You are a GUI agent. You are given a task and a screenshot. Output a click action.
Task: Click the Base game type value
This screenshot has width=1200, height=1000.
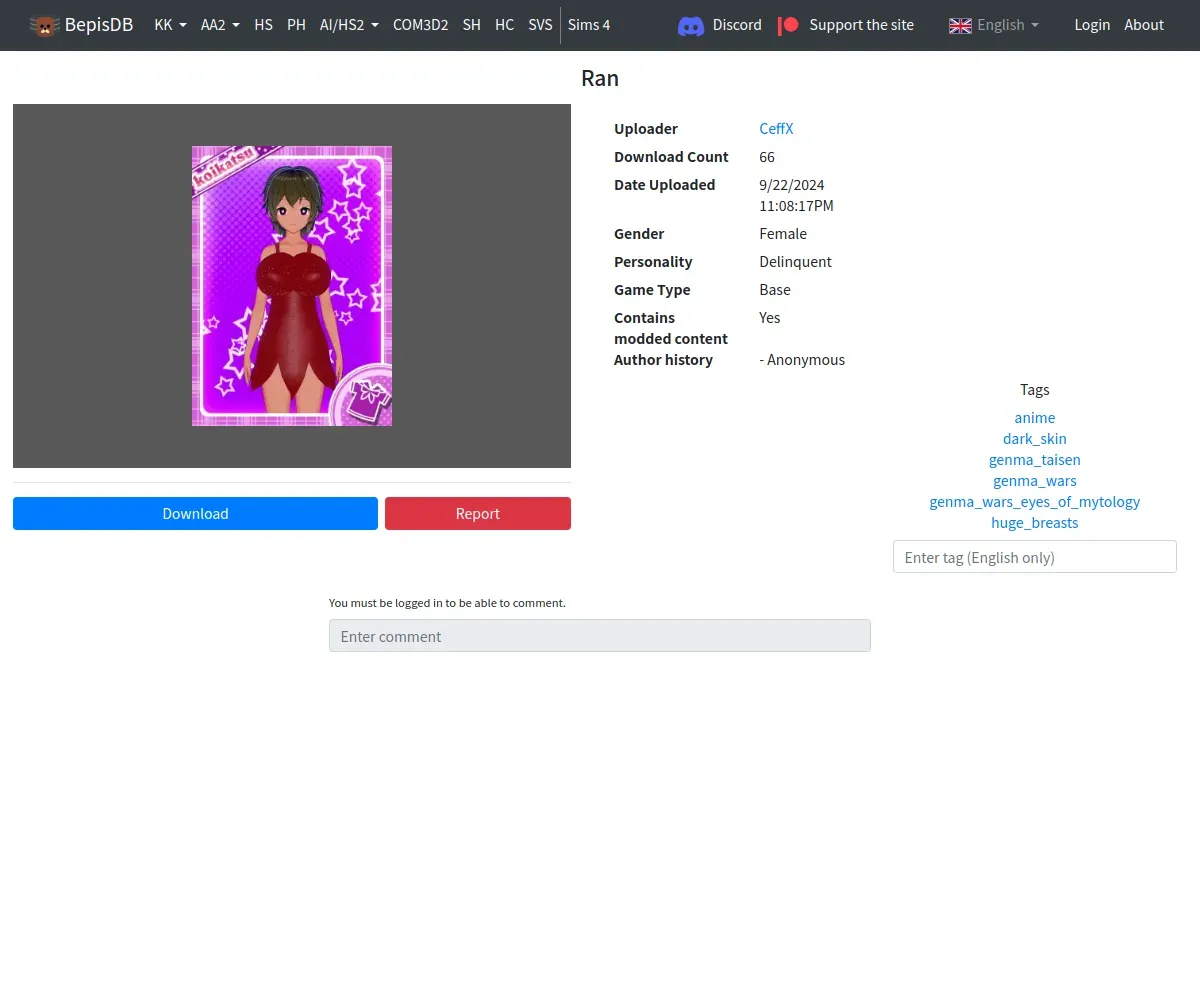(775, 290)
